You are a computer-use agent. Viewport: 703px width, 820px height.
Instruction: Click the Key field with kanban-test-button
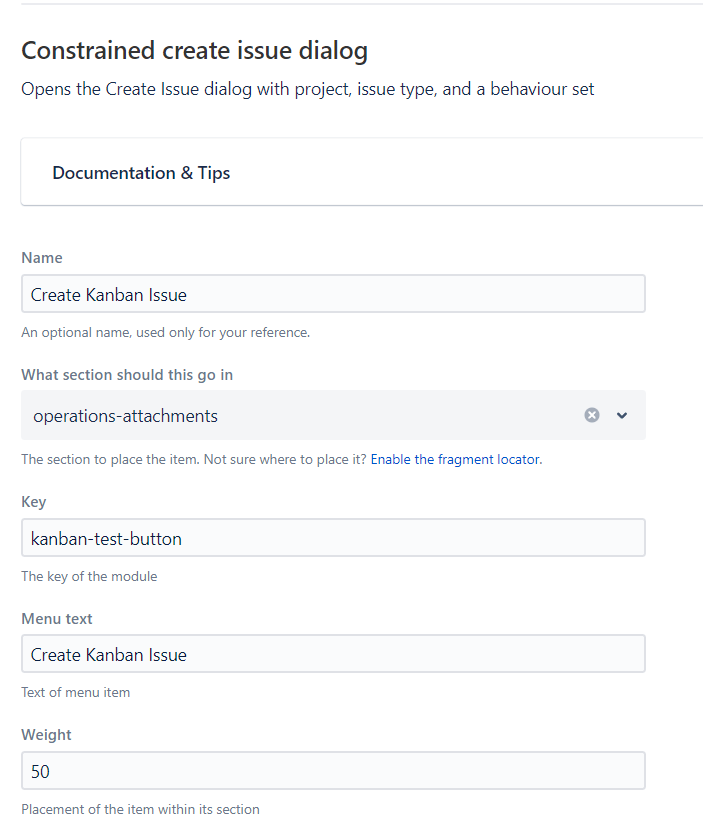point(333,538)
